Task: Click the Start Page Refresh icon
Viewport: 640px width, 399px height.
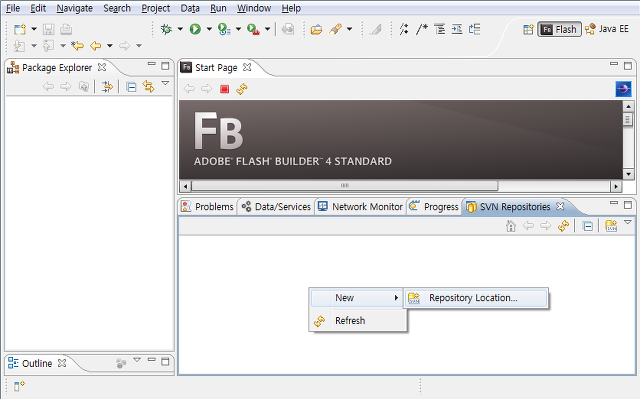Action: (x=242, y=89)
